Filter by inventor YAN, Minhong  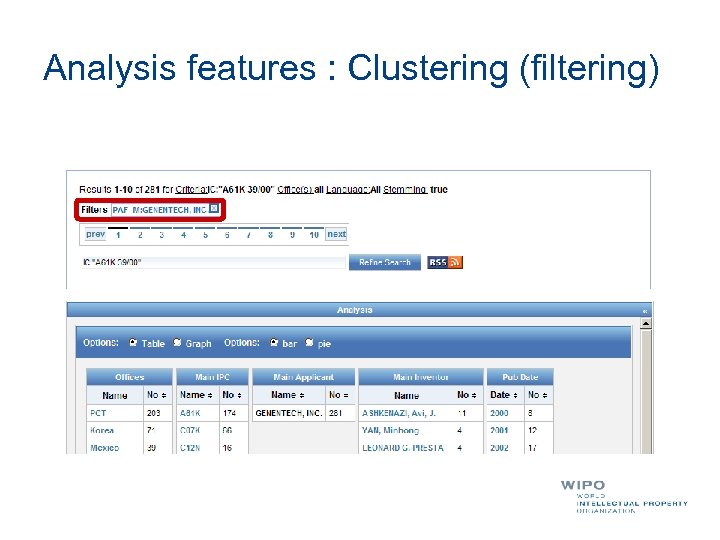click(390, 430)
